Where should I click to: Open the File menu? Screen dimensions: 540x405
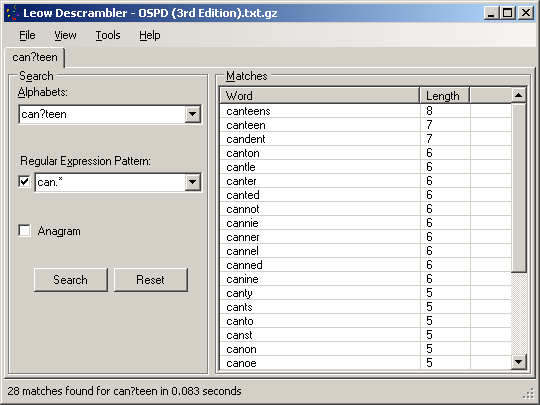click(x=27, y=35)
